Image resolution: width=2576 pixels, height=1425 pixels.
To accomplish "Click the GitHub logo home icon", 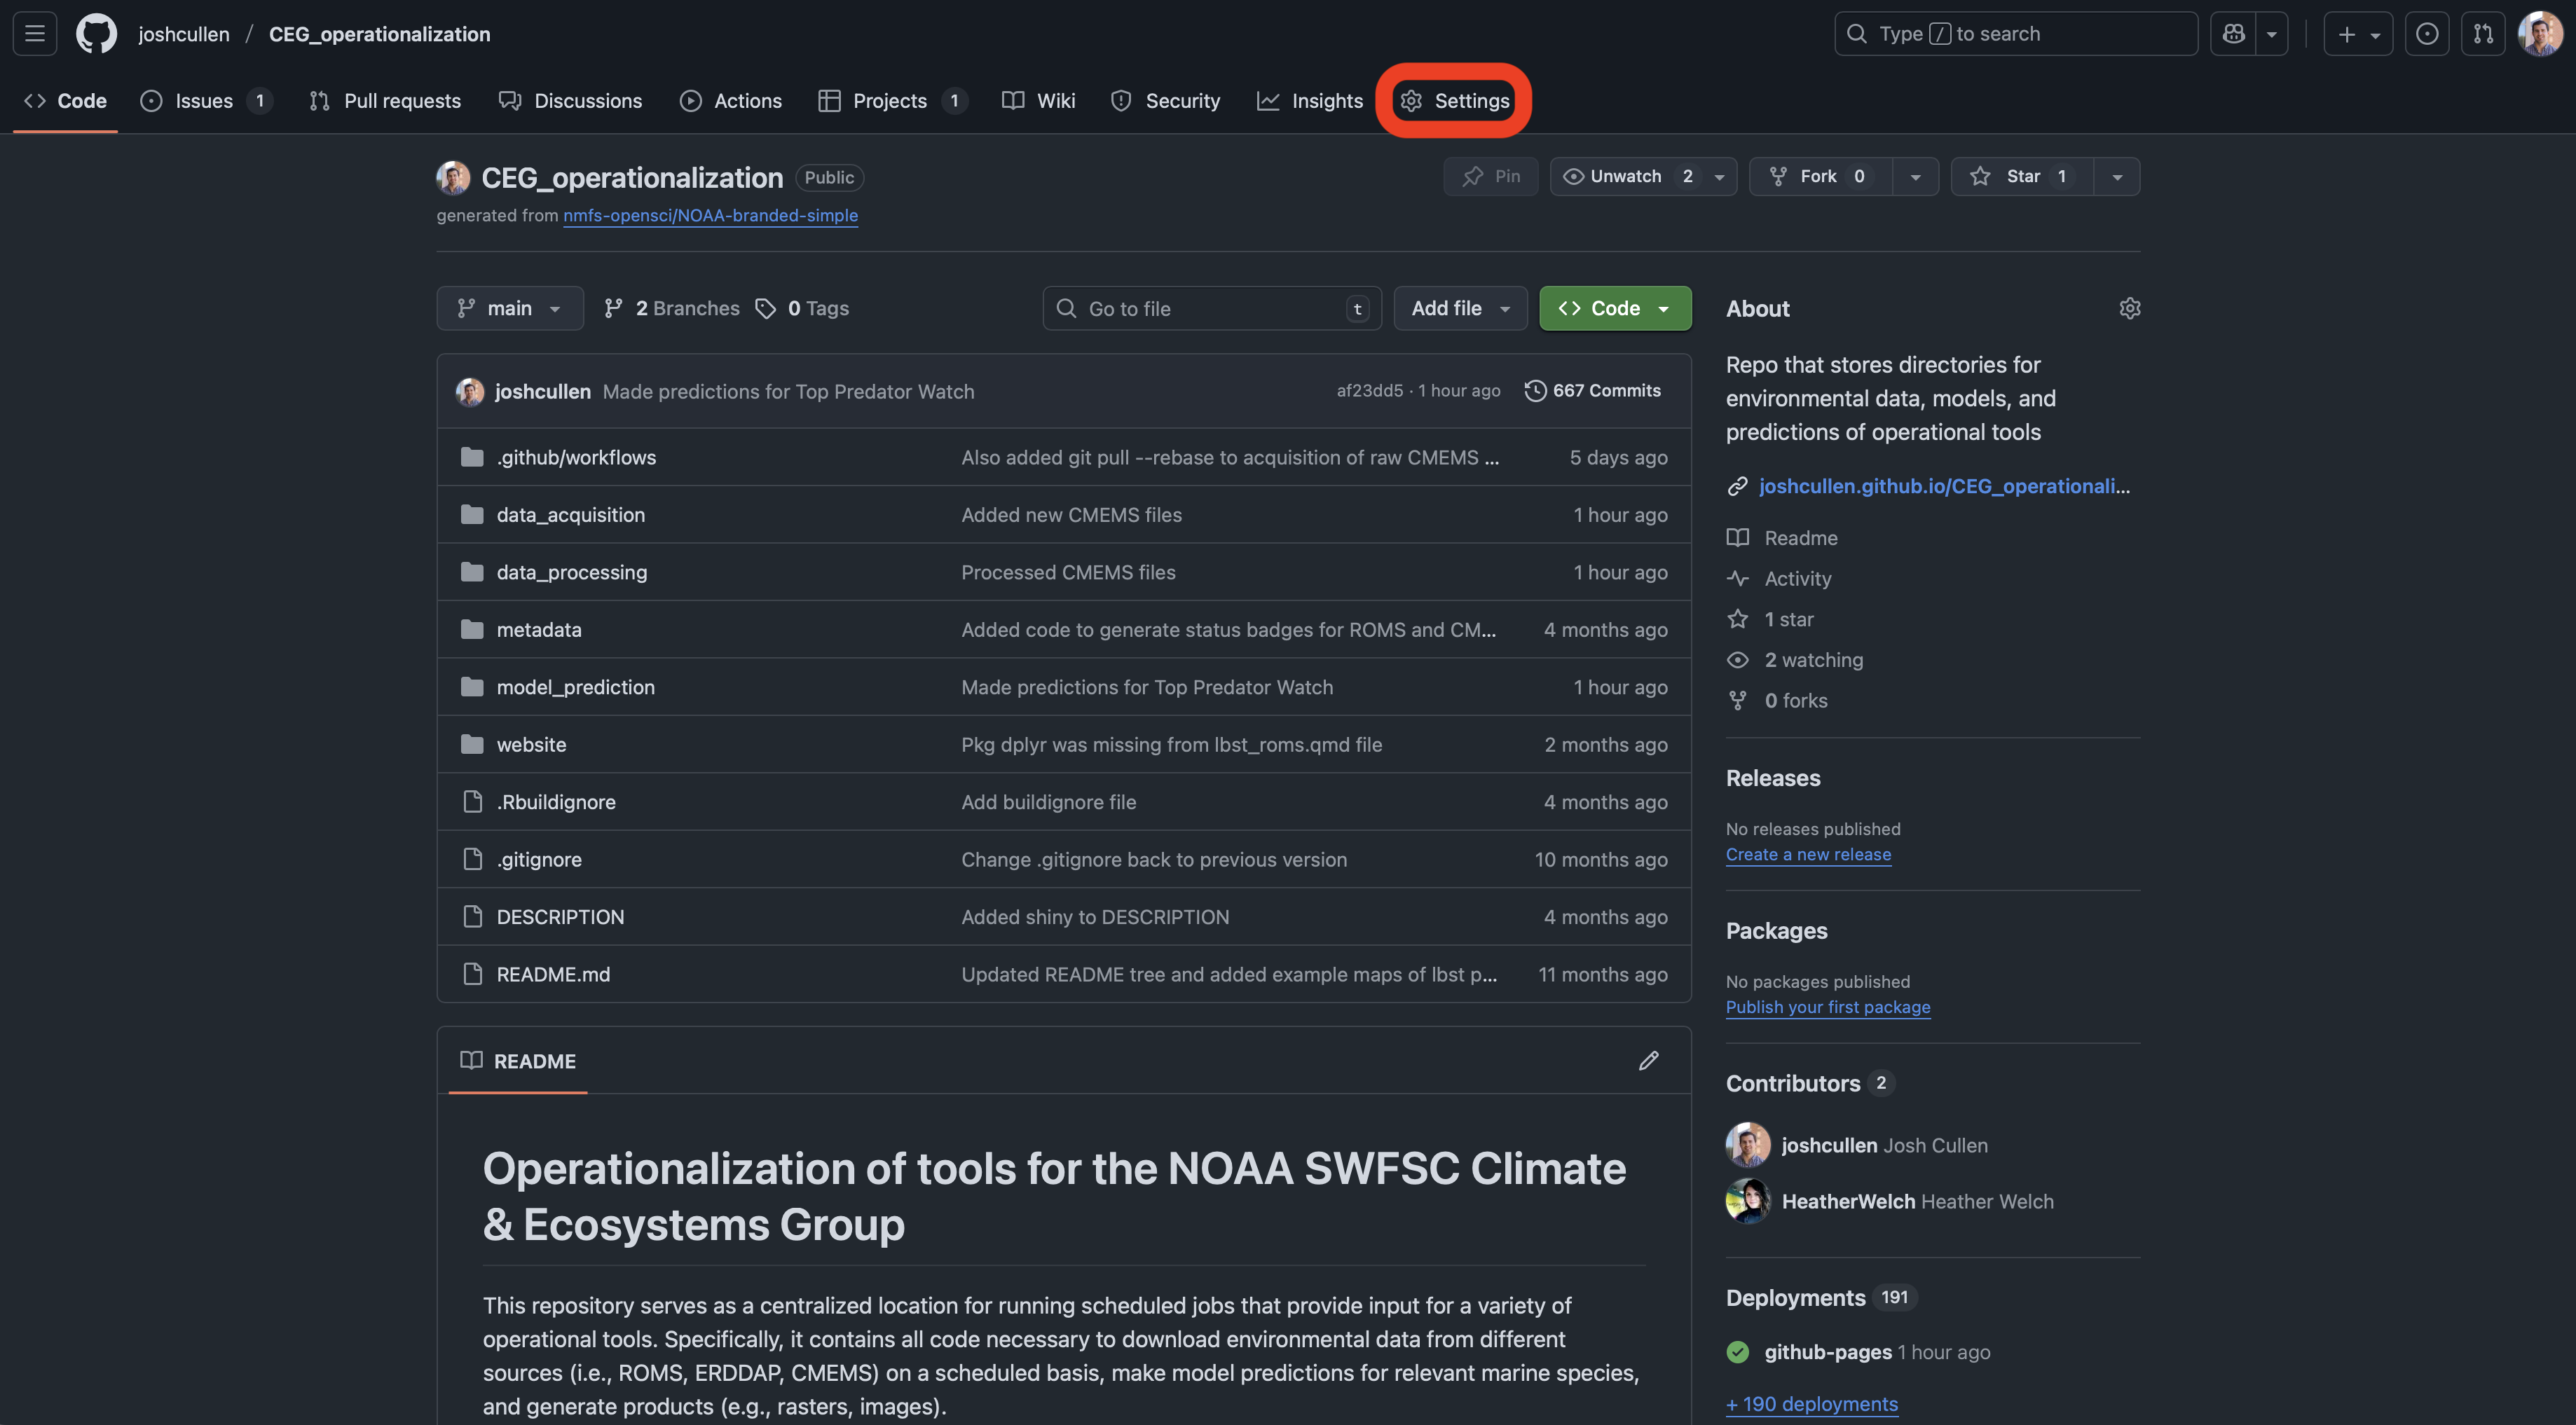I will [96, 34].
